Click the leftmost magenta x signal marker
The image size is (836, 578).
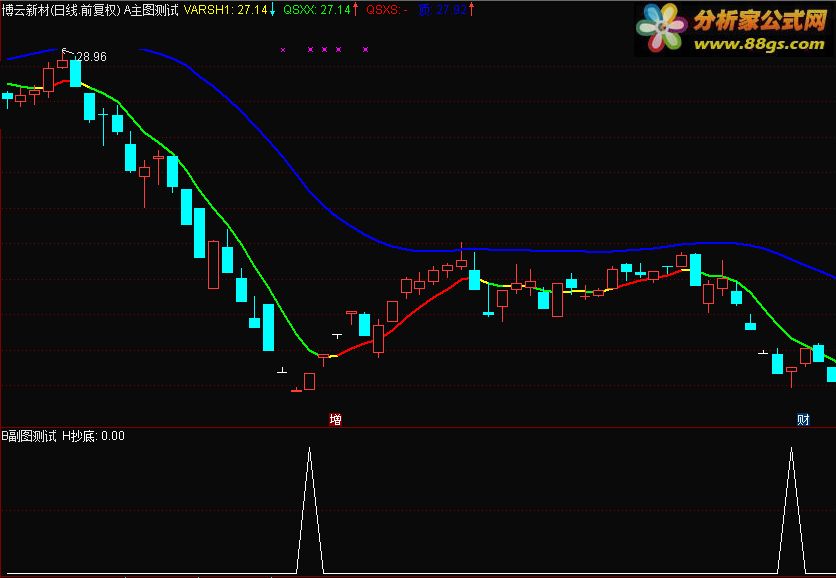pyautogui.click(x=283, y=50)
